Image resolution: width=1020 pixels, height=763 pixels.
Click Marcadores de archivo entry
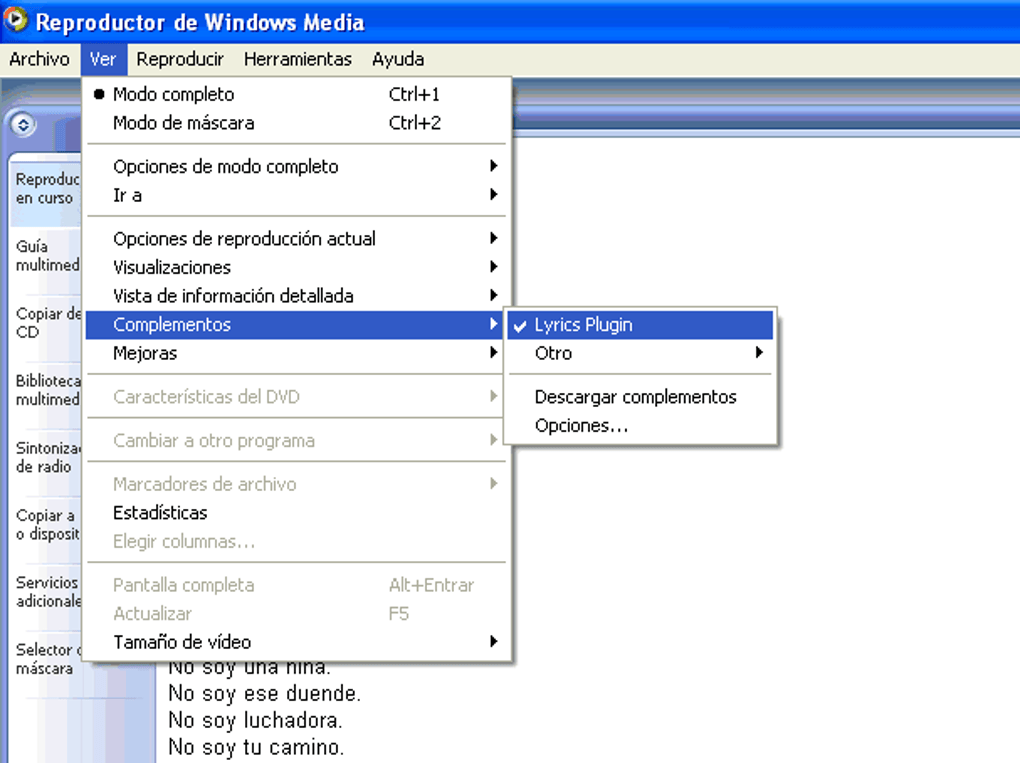pyautogui.click(x=299, y=484)
